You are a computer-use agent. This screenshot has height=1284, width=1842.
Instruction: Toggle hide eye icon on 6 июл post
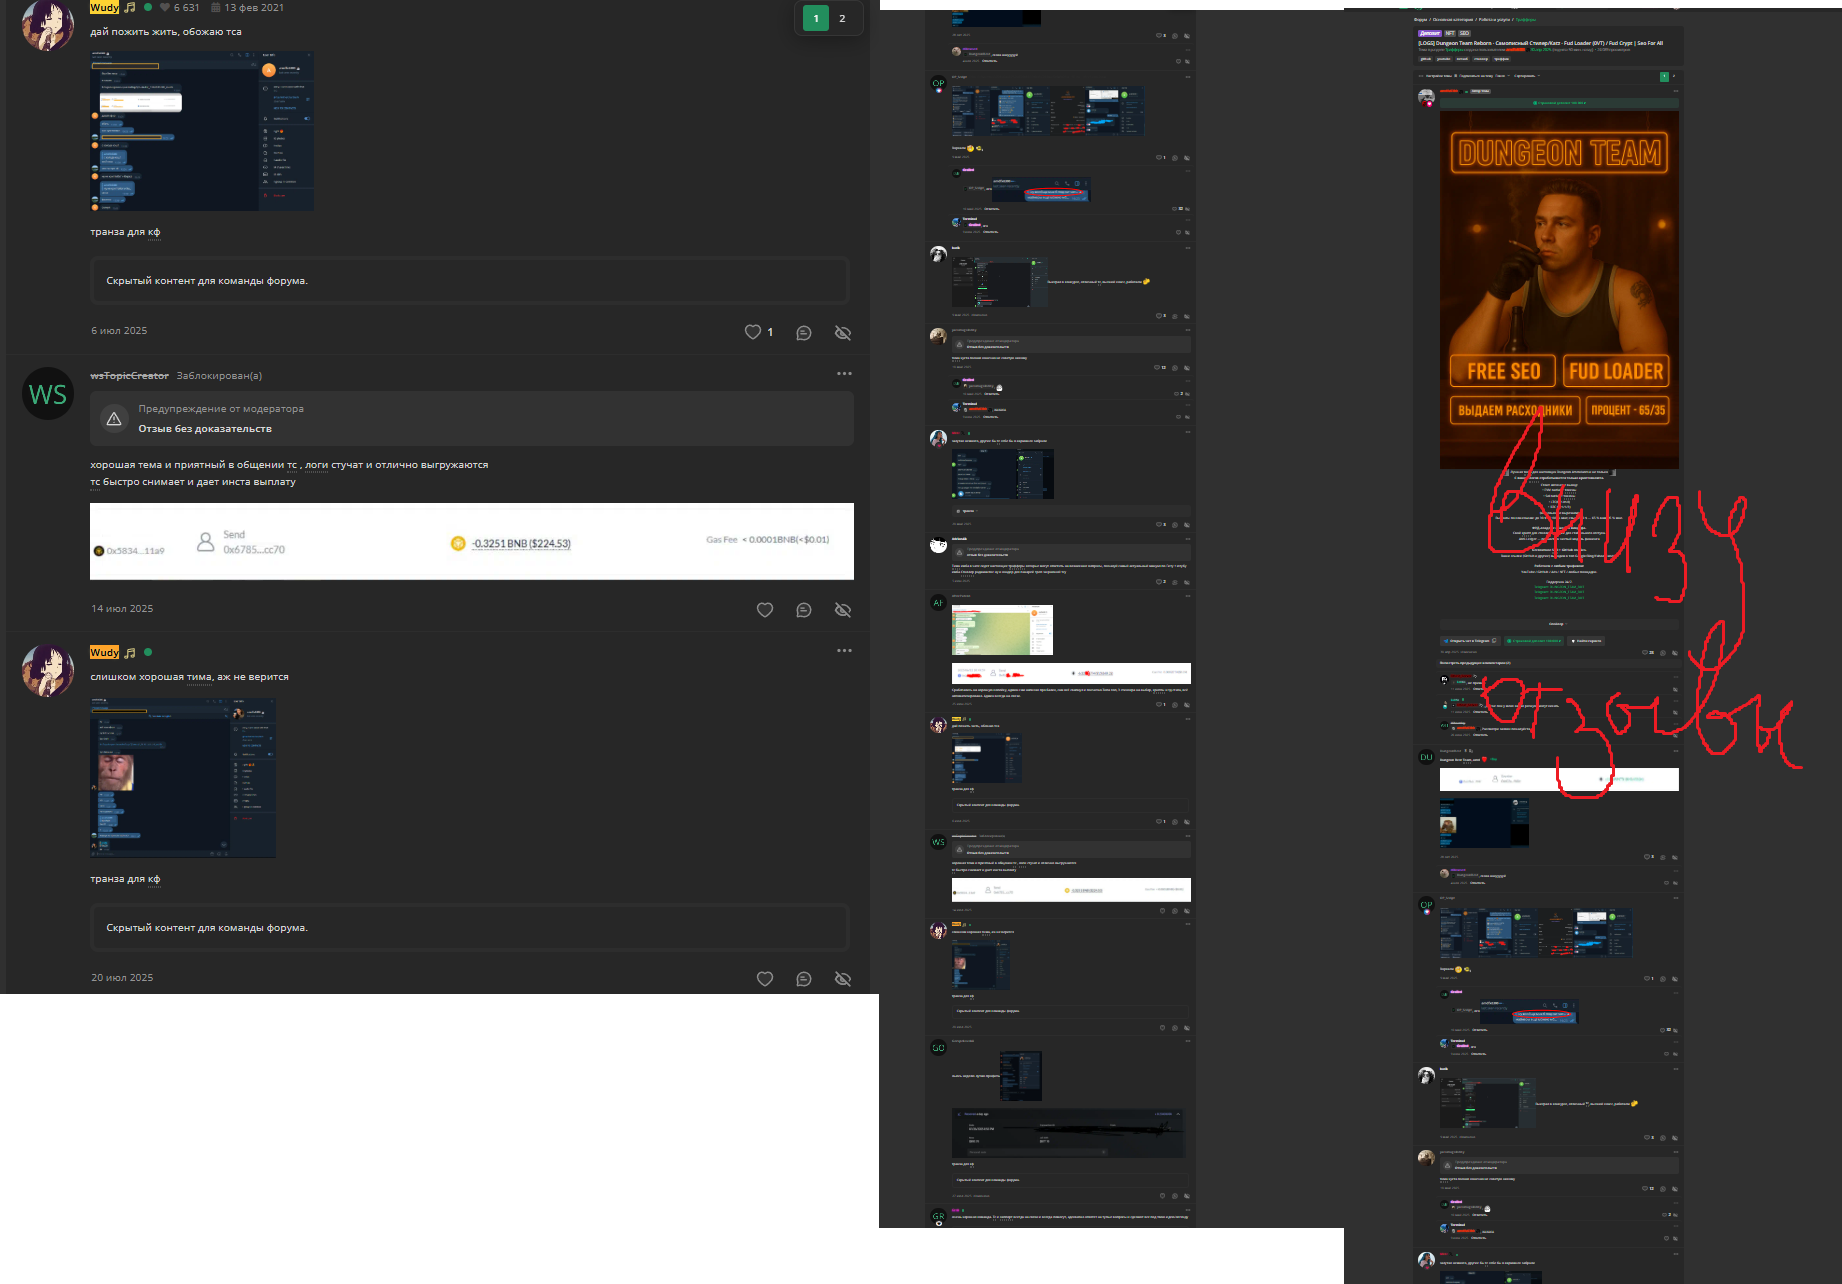[843, 333]
